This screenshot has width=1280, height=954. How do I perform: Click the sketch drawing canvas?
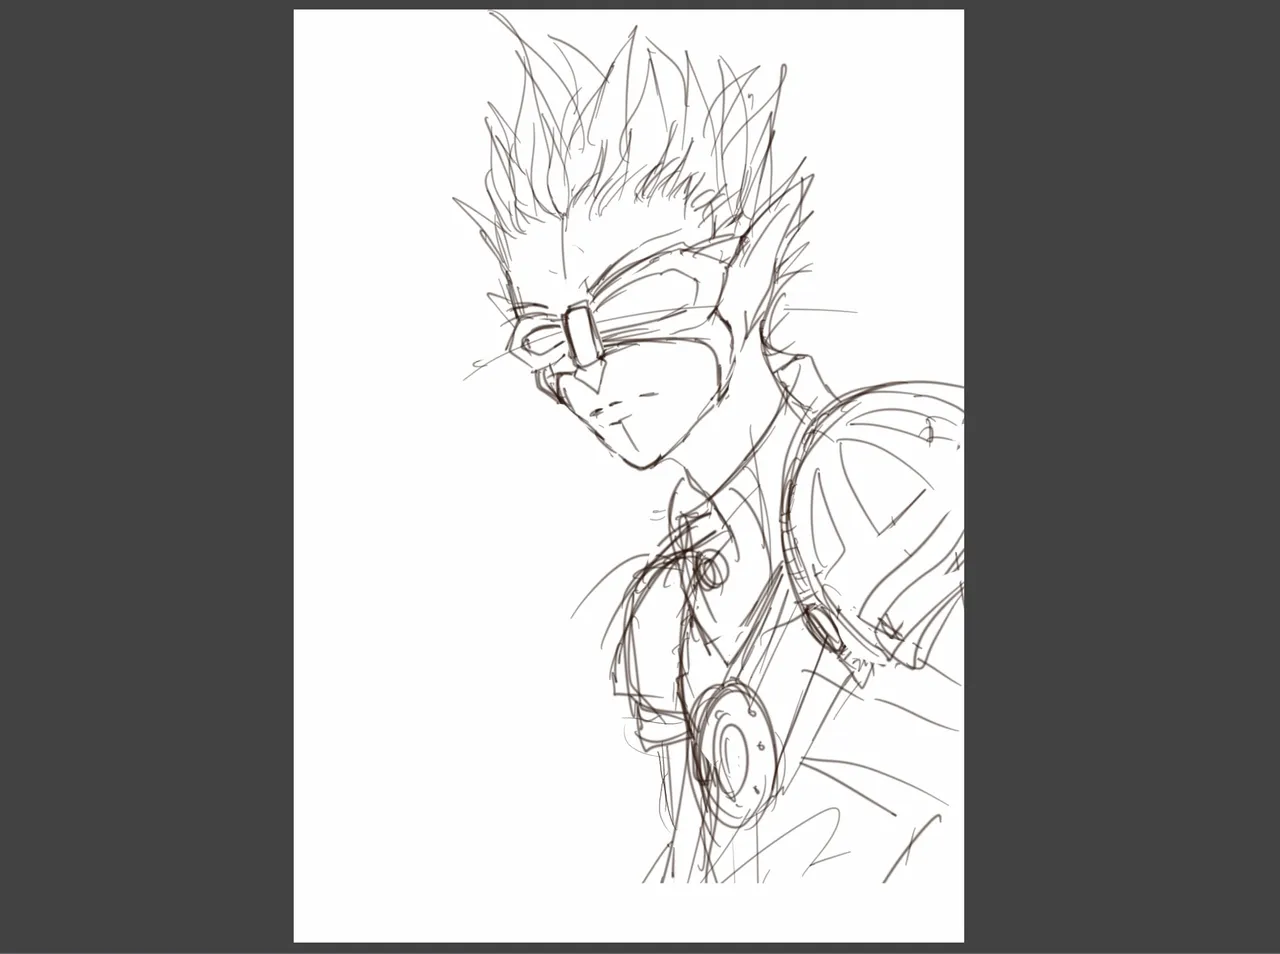(x=628, y=476)
